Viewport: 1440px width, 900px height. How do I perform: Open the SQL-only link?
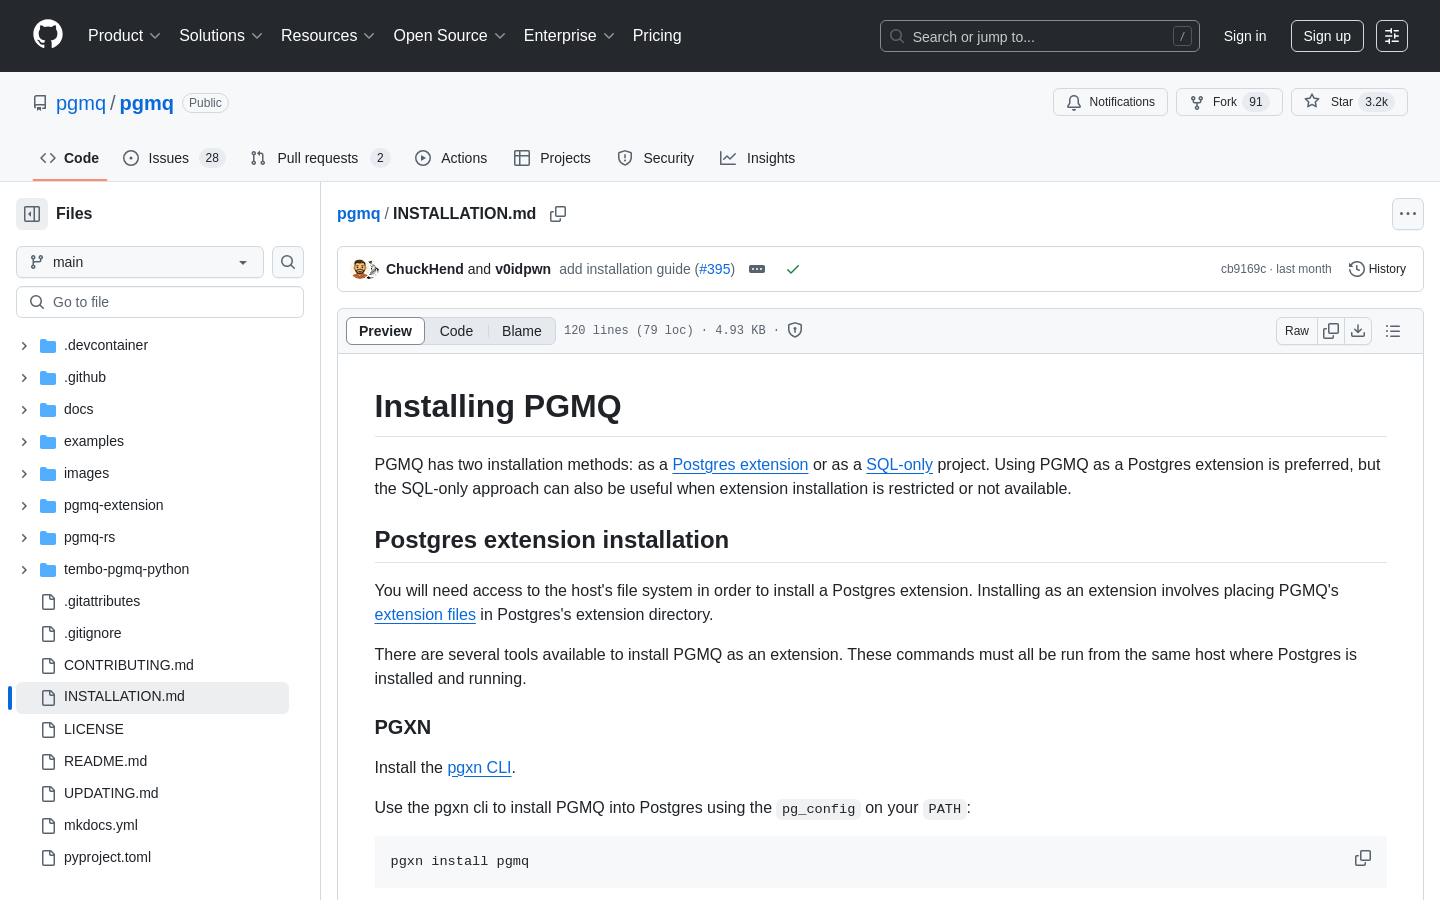click(899, 464)
